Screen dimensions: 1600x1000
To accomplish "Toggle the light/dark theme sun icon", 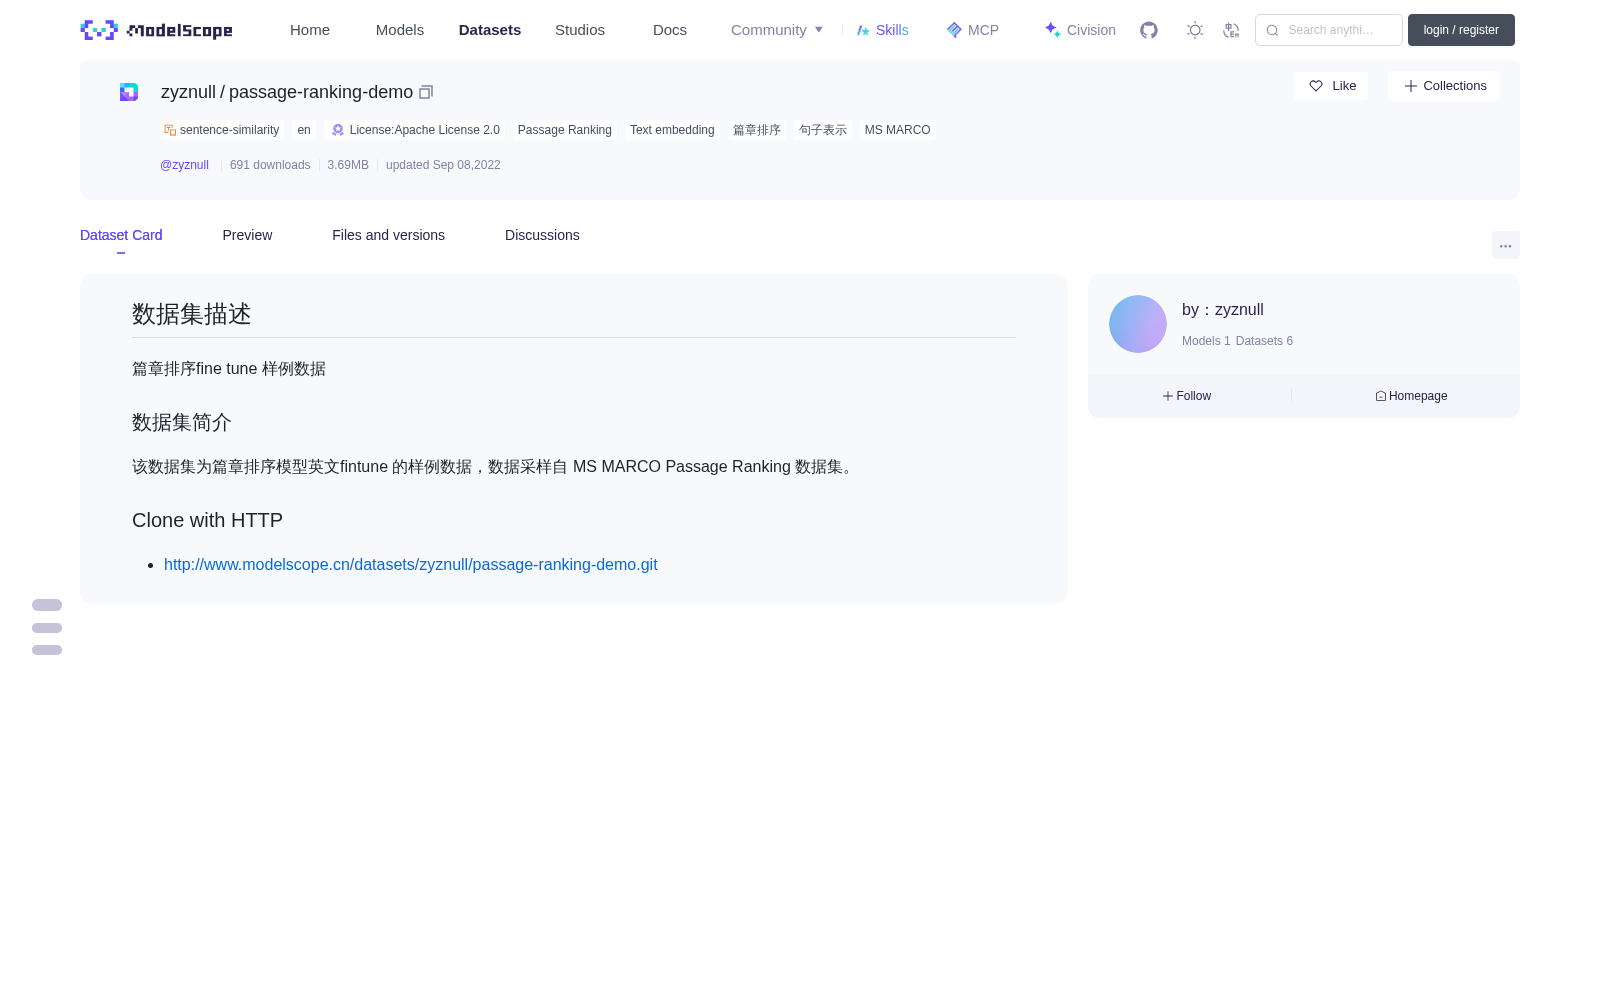I will point(1195,30).
